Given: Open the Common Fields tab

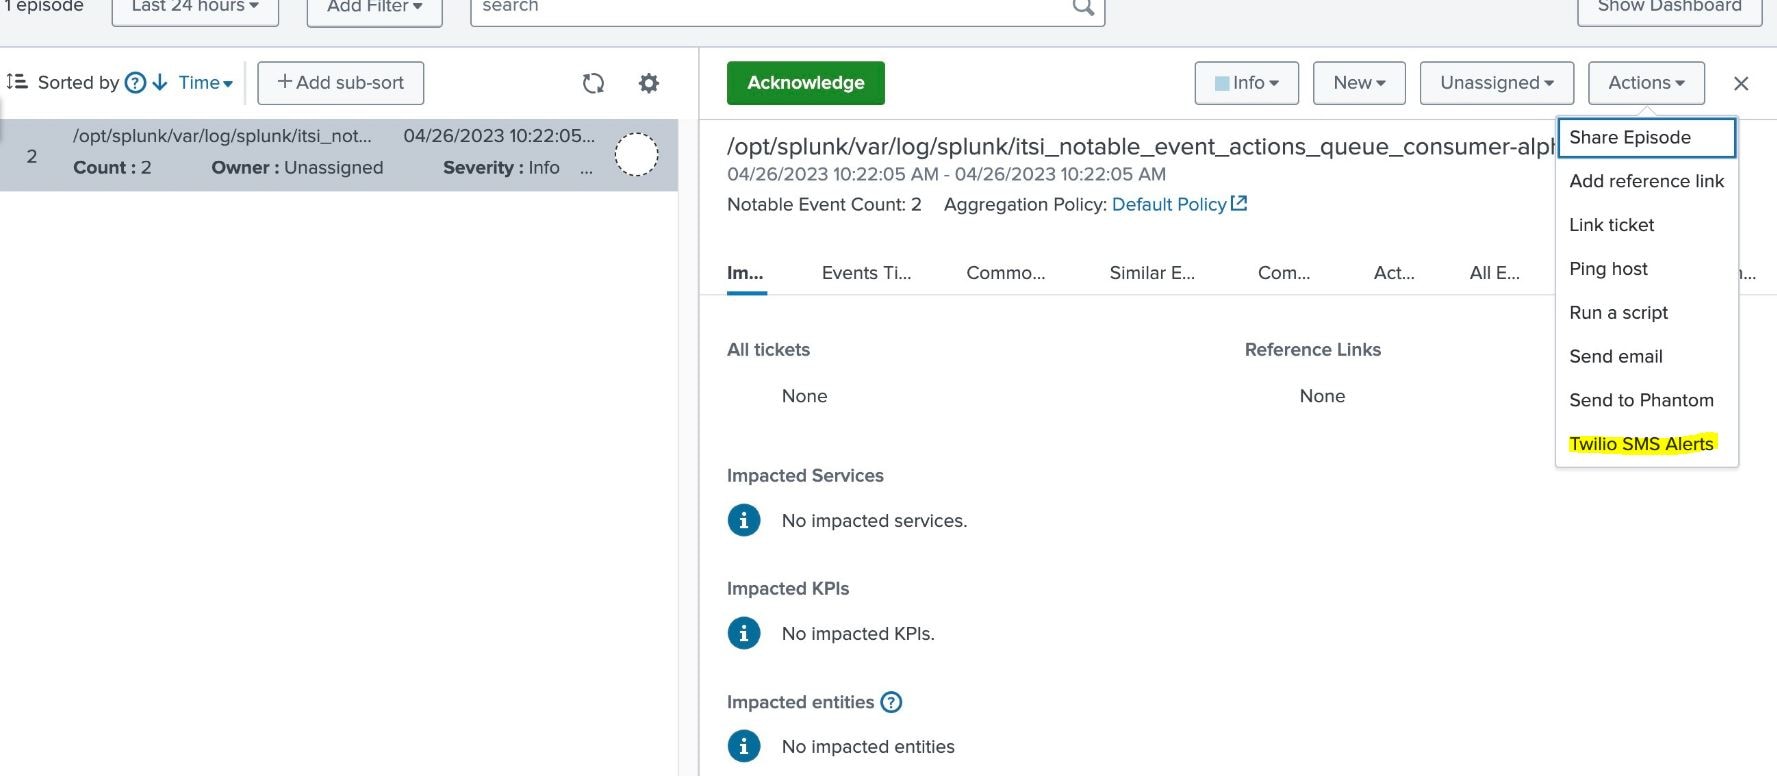Looking at the screenshot, I should pyautogui.click(x=1005, y=273).
